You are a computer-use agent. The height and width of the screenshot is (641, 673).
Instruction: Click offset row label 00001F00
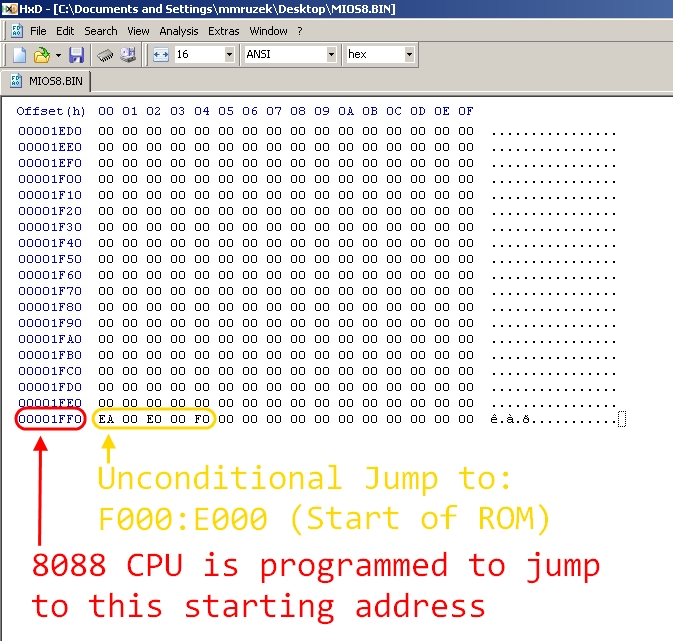pos(50,179)
